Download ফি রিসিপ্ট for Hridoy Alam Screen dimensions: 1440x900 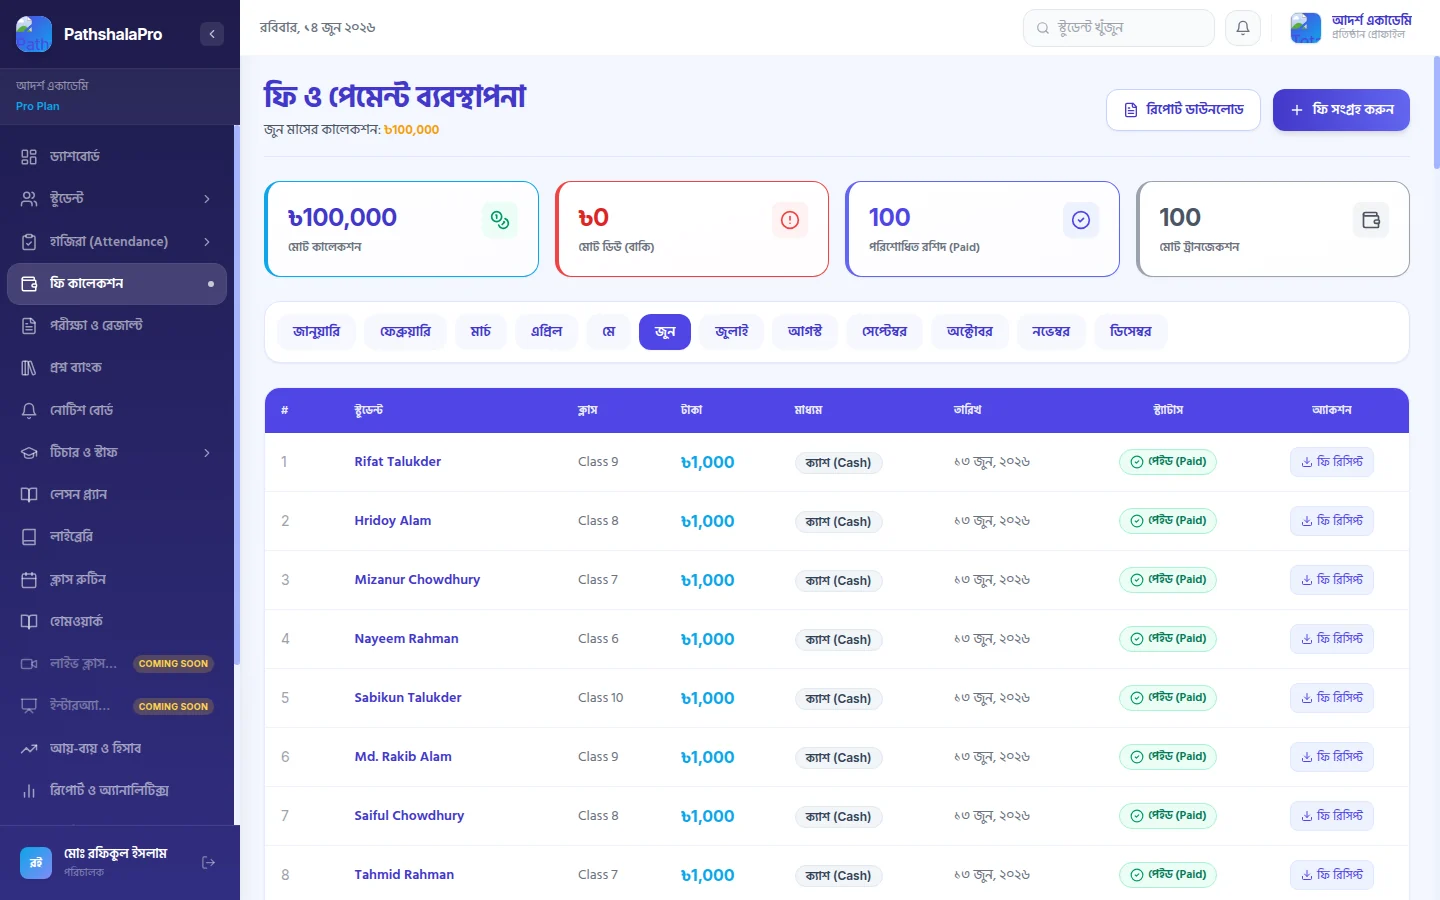(1332, 521)
